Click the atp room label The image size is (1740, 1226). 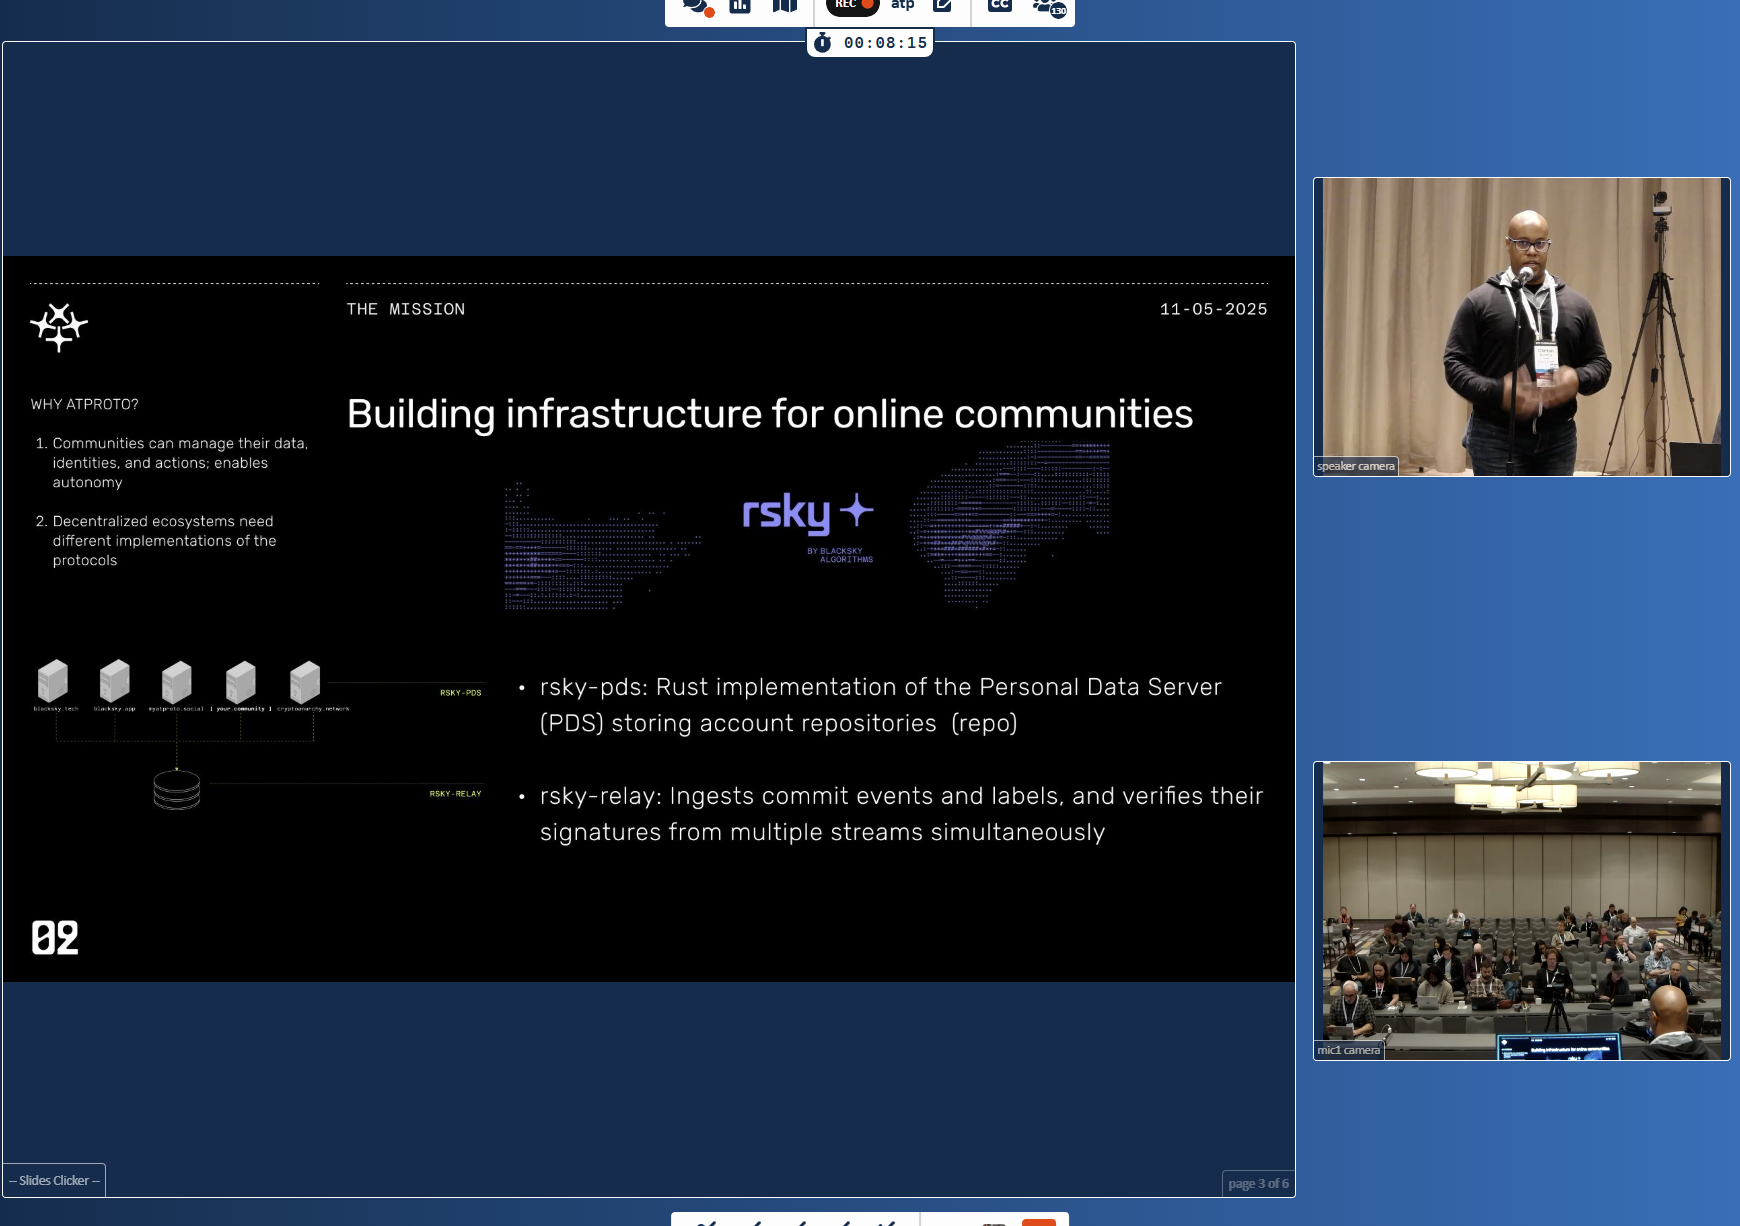[x=902, y=6]
